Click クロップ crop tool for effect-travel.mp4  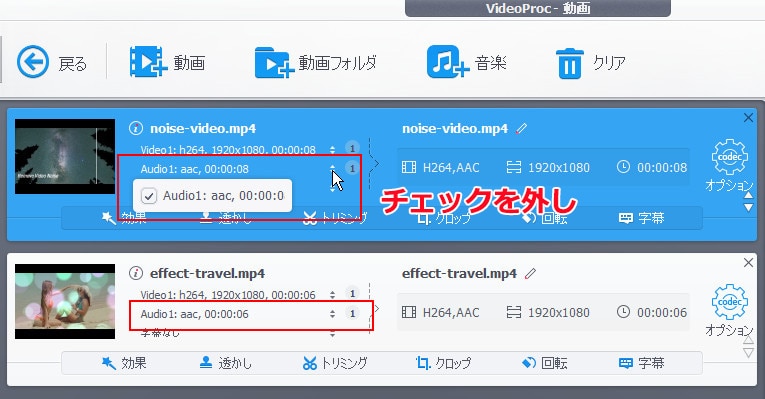pyautogui.click(x=443, y=363)
